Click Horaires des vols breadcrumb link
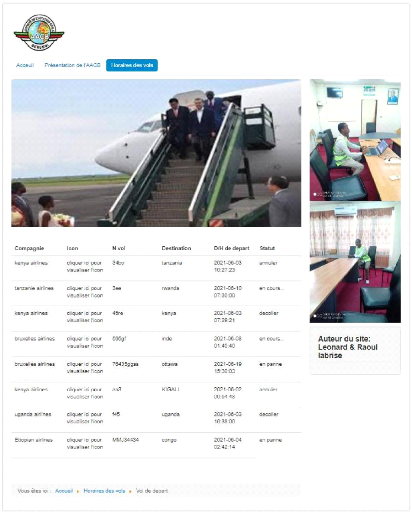This screenshot has width=412, height=512. click(104, 491)
